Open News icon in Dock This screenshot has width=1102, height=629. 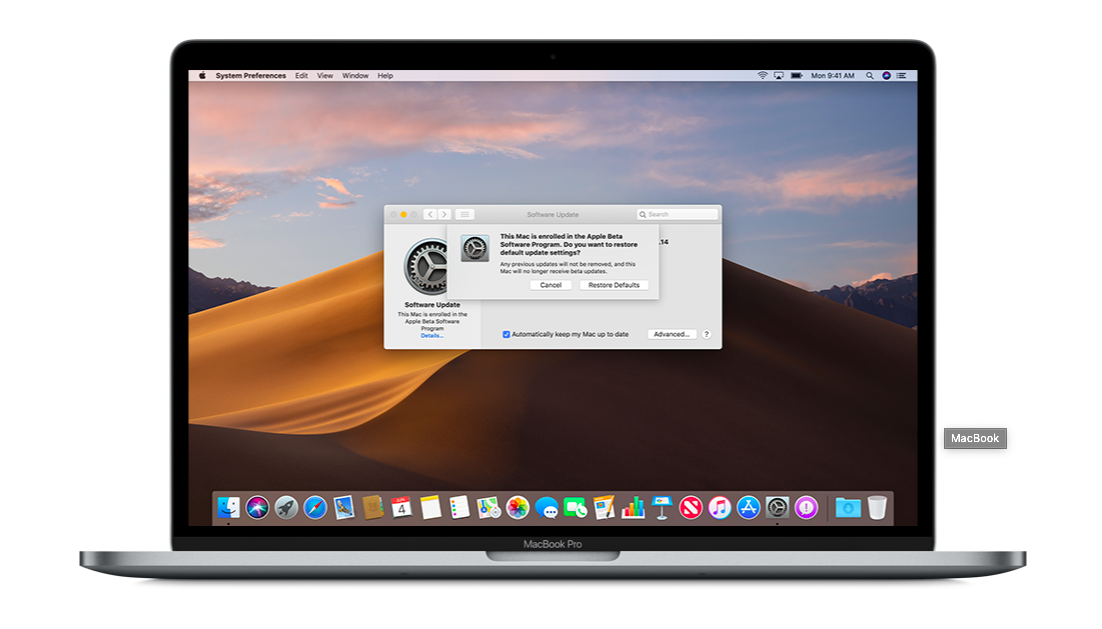[x=690, y=507]
